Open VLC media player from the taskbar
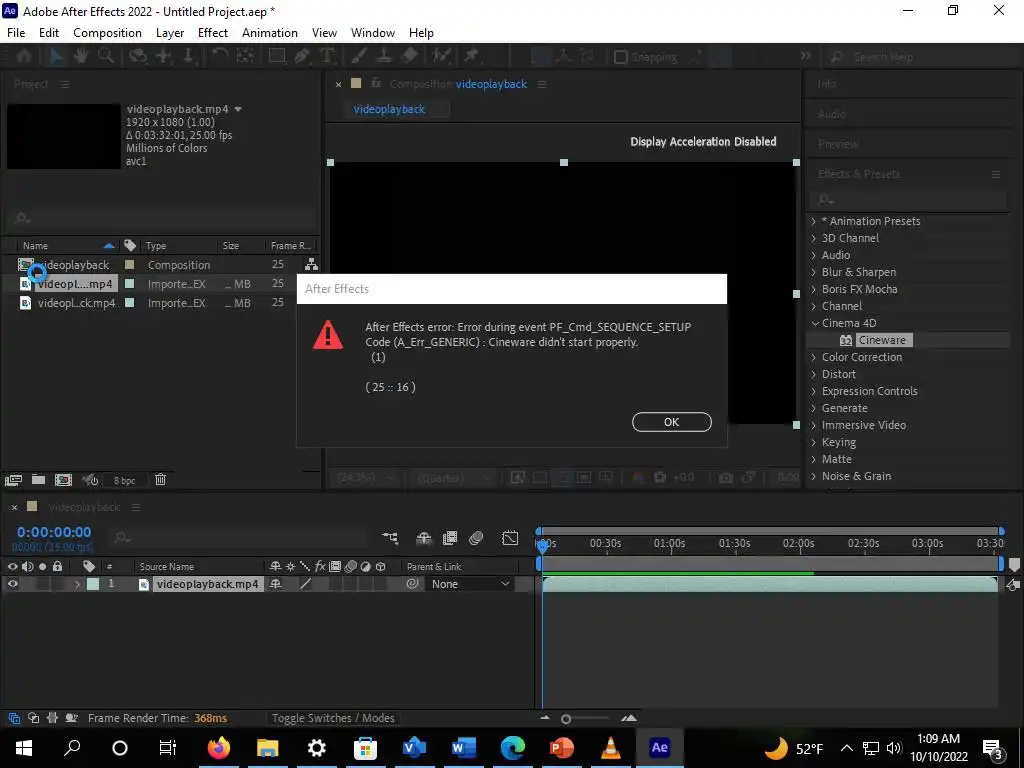 click(611, 748)
